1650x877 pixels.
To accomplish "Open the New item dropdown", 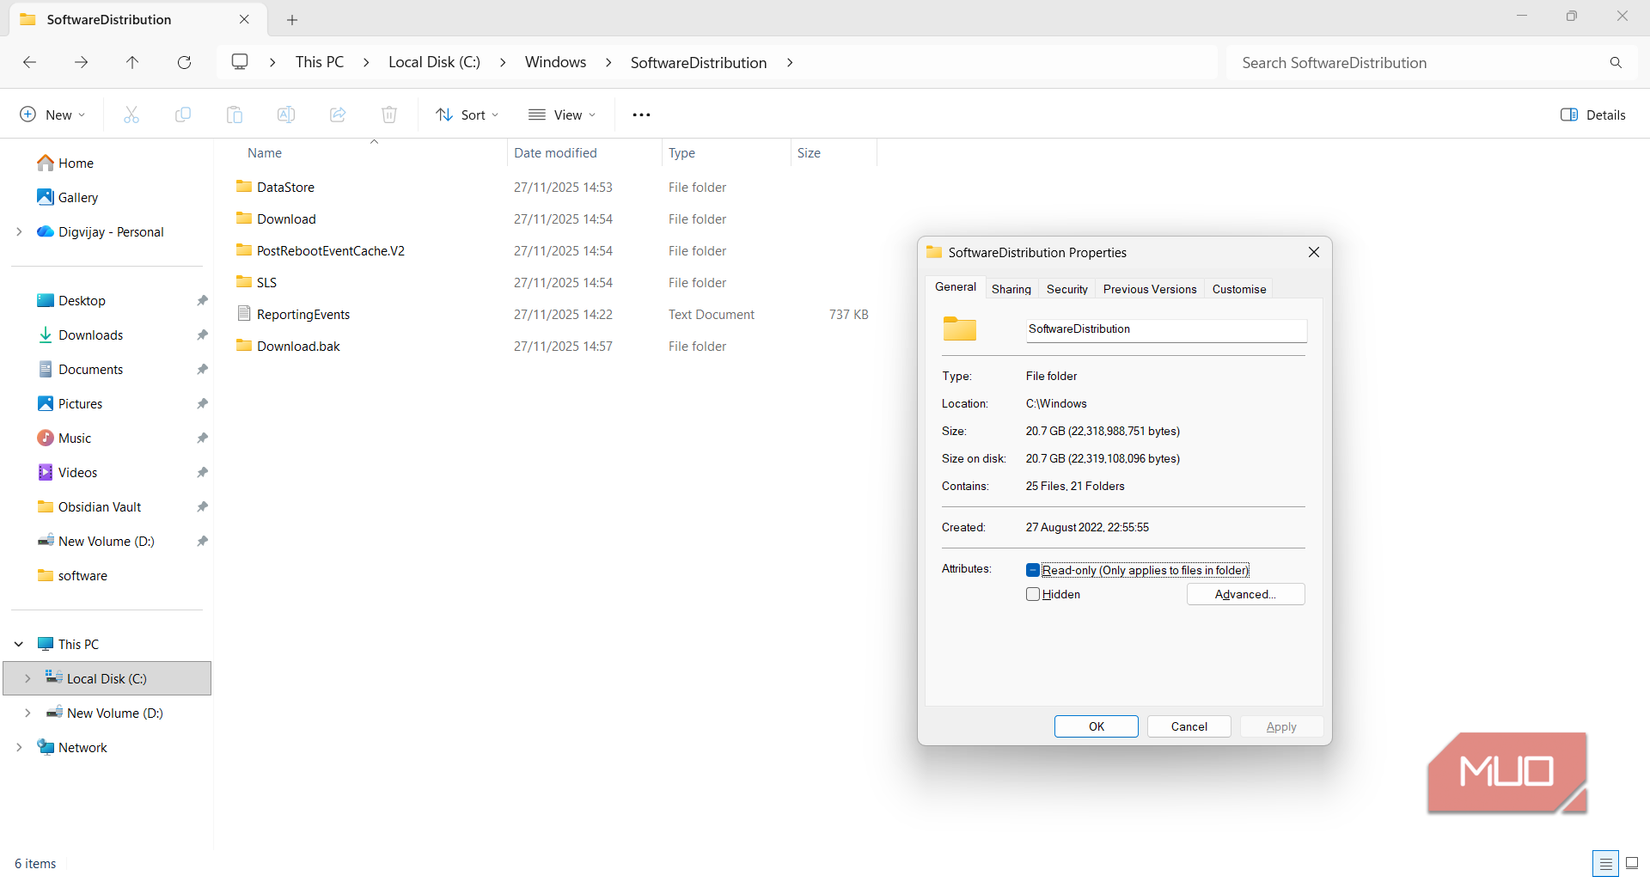I will [x=53, y=115].
